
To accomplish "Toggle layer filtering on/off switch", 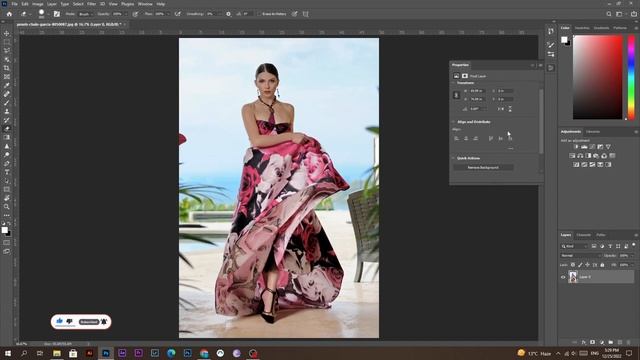I will click(x=633, y=245).
